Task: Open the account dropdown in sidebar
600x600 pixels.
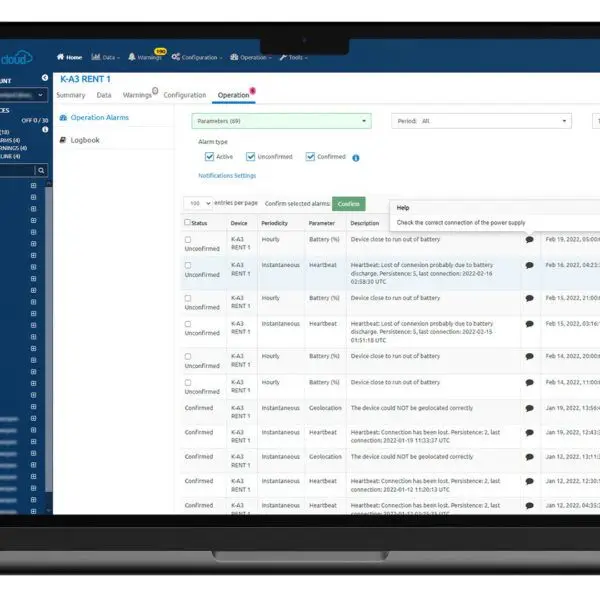Action: [24, 95]
